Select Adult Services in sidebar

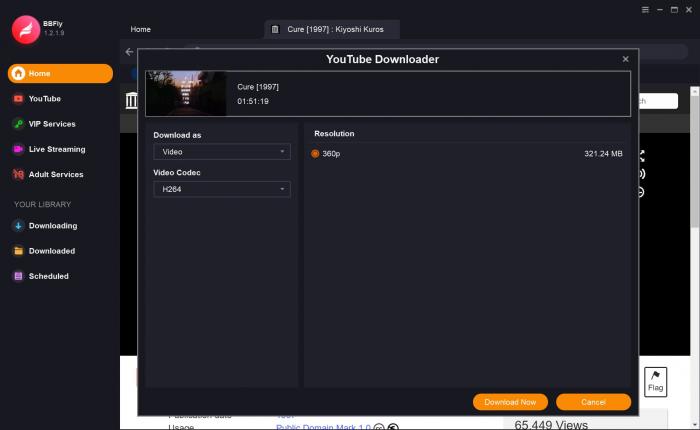[56, 174]
